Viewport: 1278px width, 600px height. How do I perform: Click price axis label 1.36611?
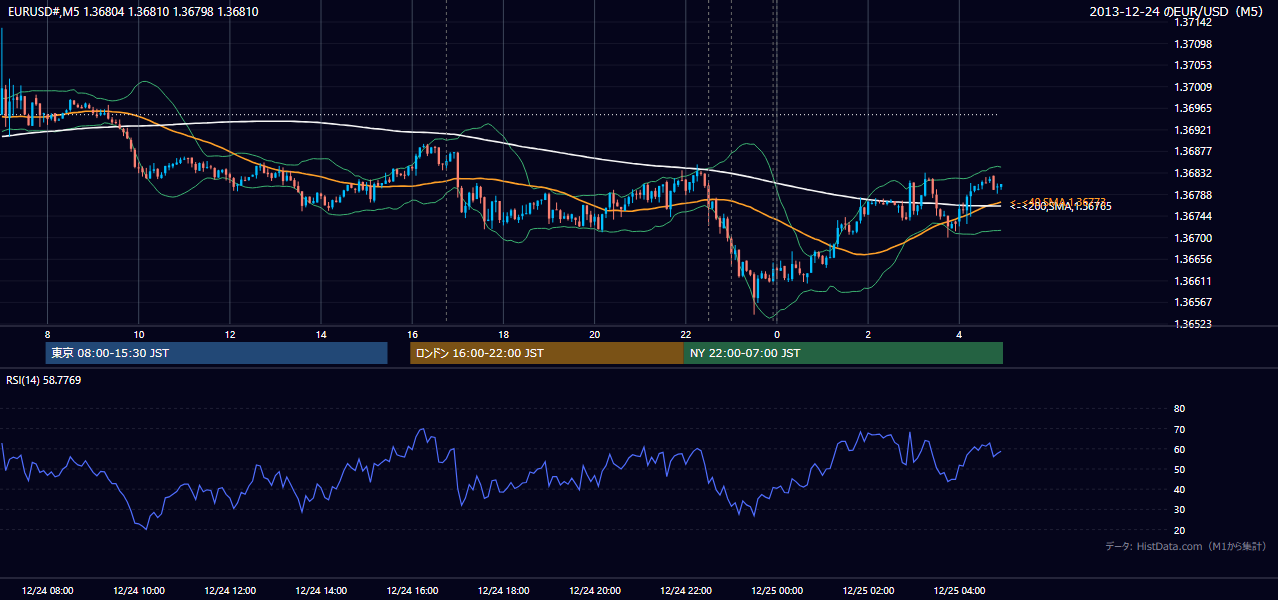coord(1194,281)
